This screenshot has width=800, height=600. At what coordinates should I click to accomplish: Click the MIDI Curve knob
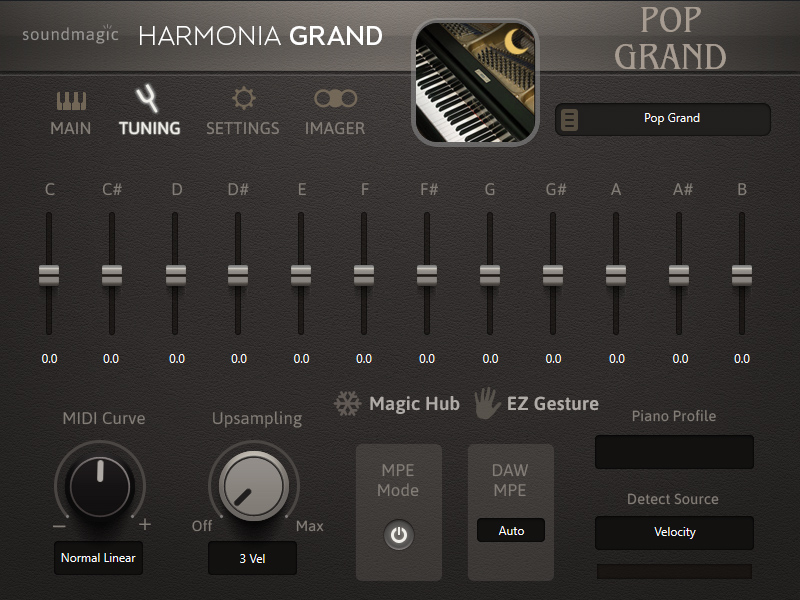(x=100, y=486)
